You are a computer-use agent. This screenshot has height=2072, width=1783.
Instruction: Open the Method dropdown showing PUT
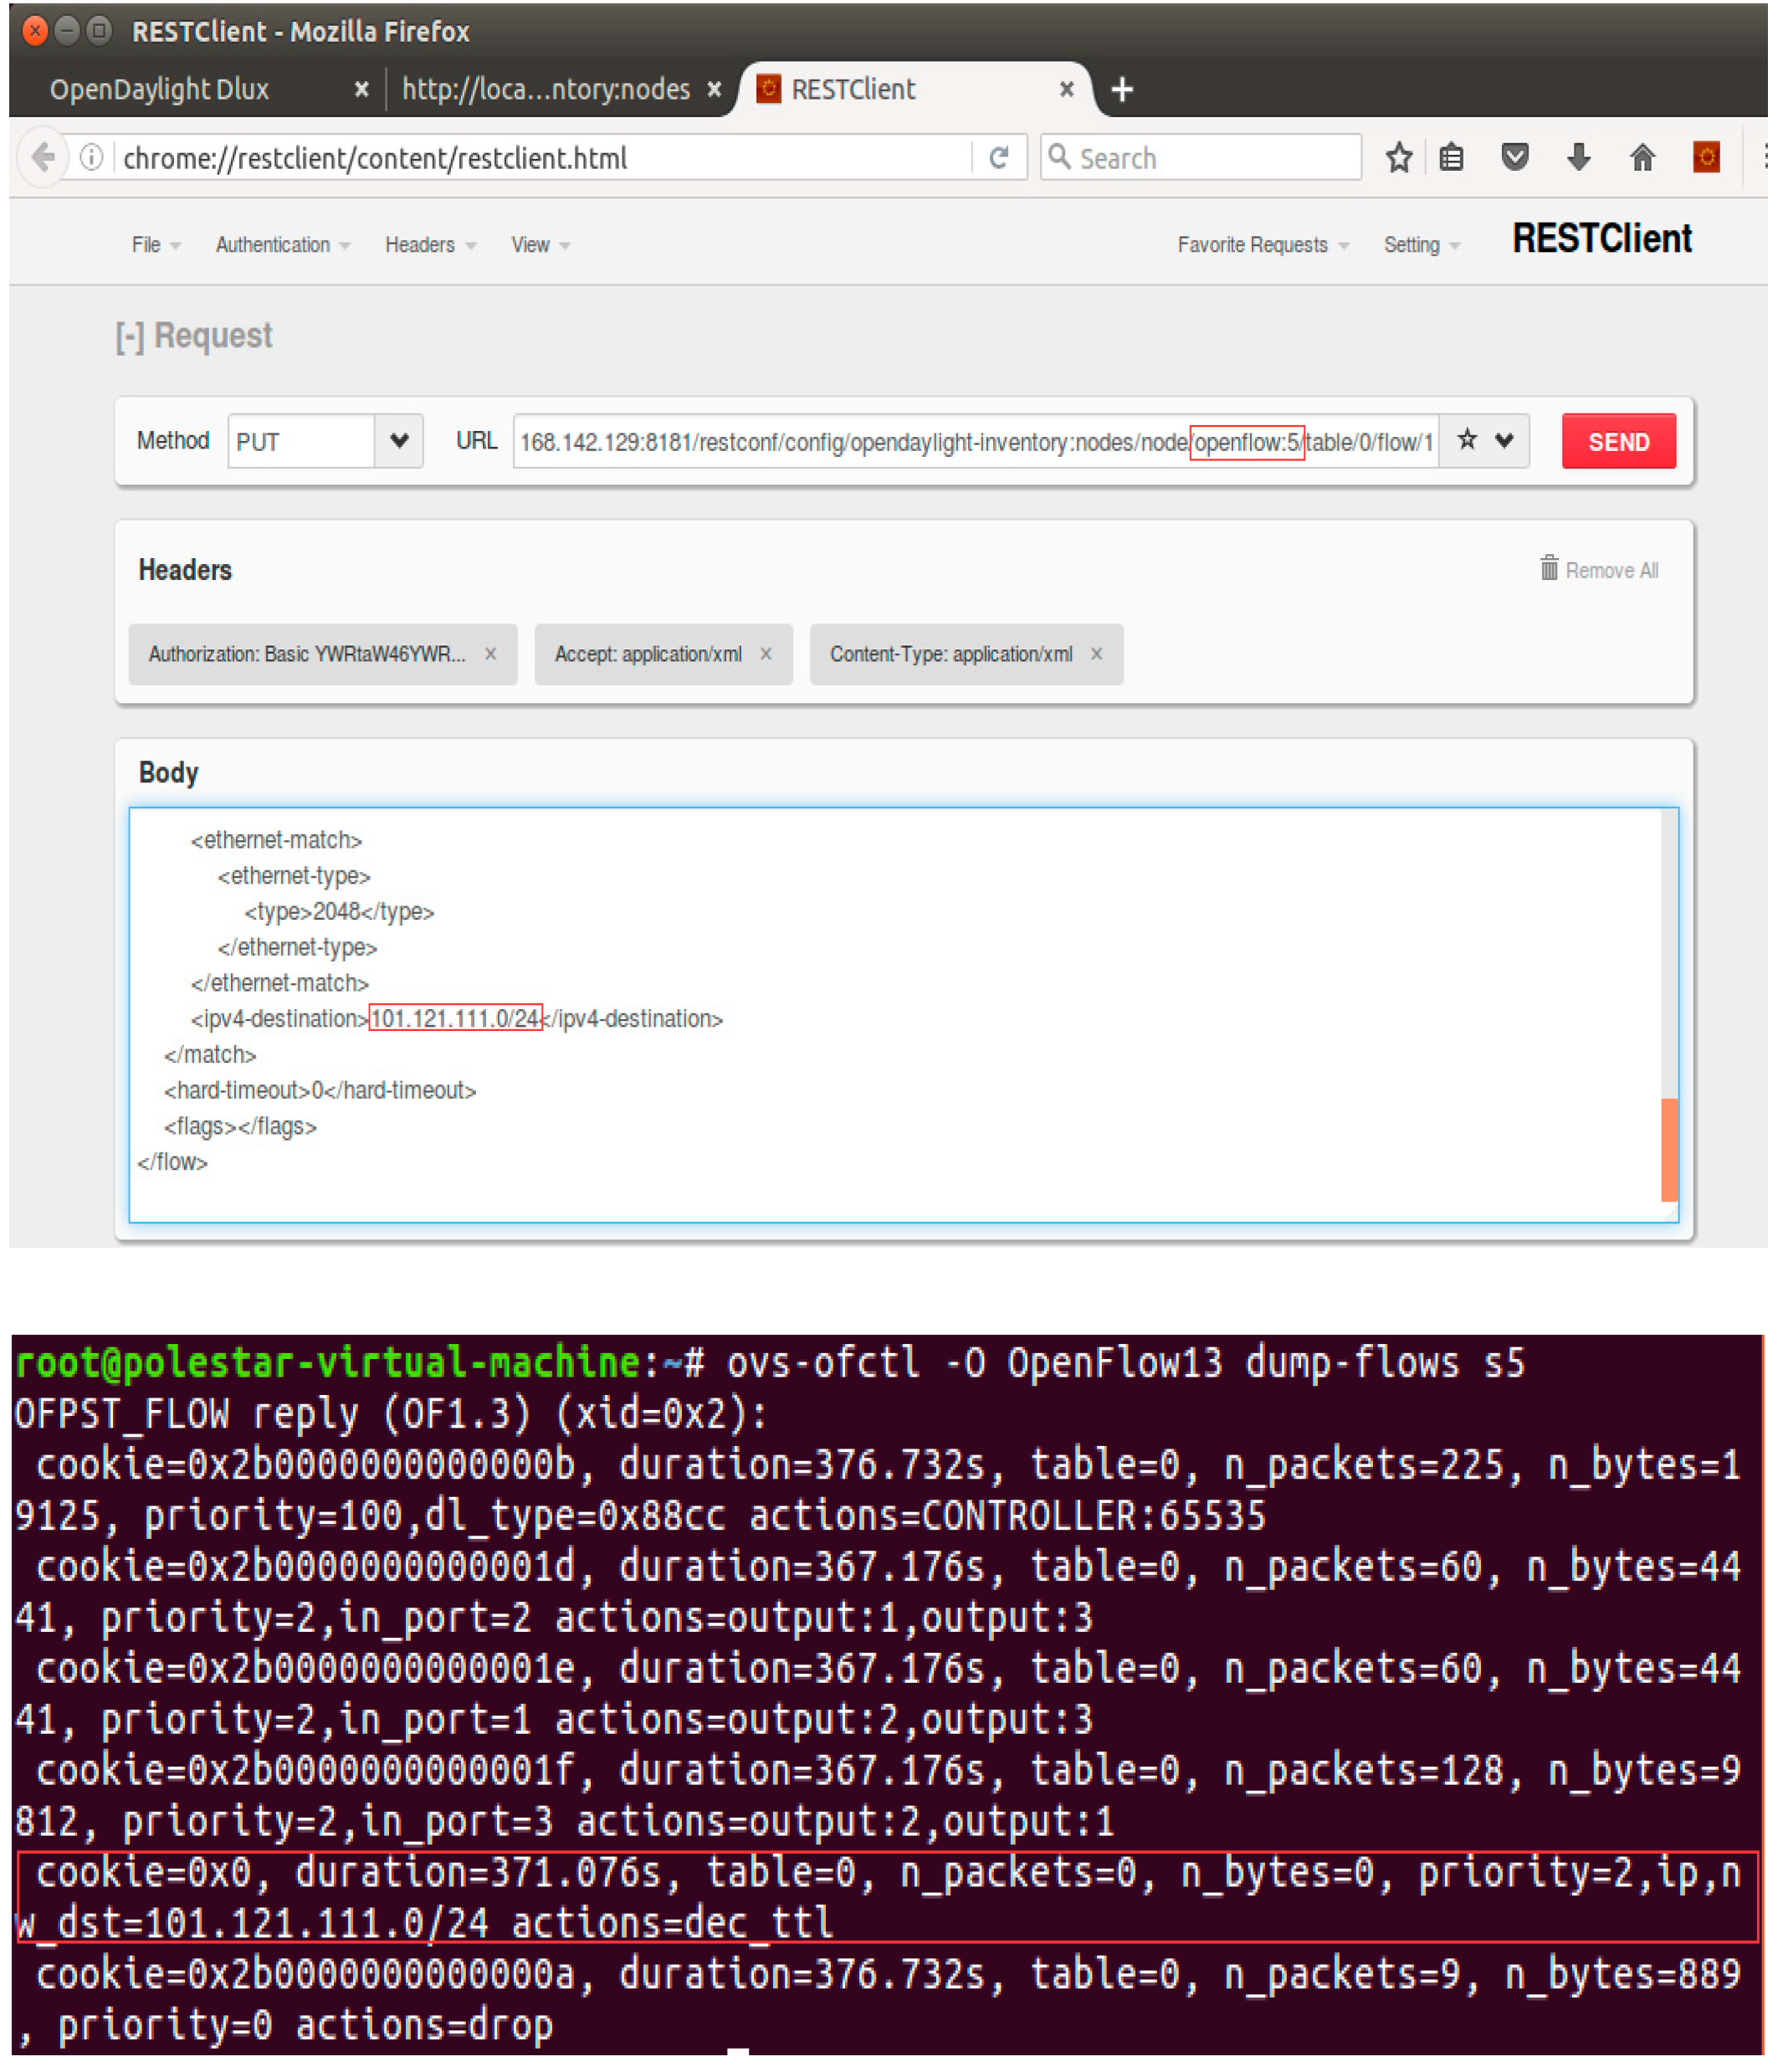click(325, 441)
